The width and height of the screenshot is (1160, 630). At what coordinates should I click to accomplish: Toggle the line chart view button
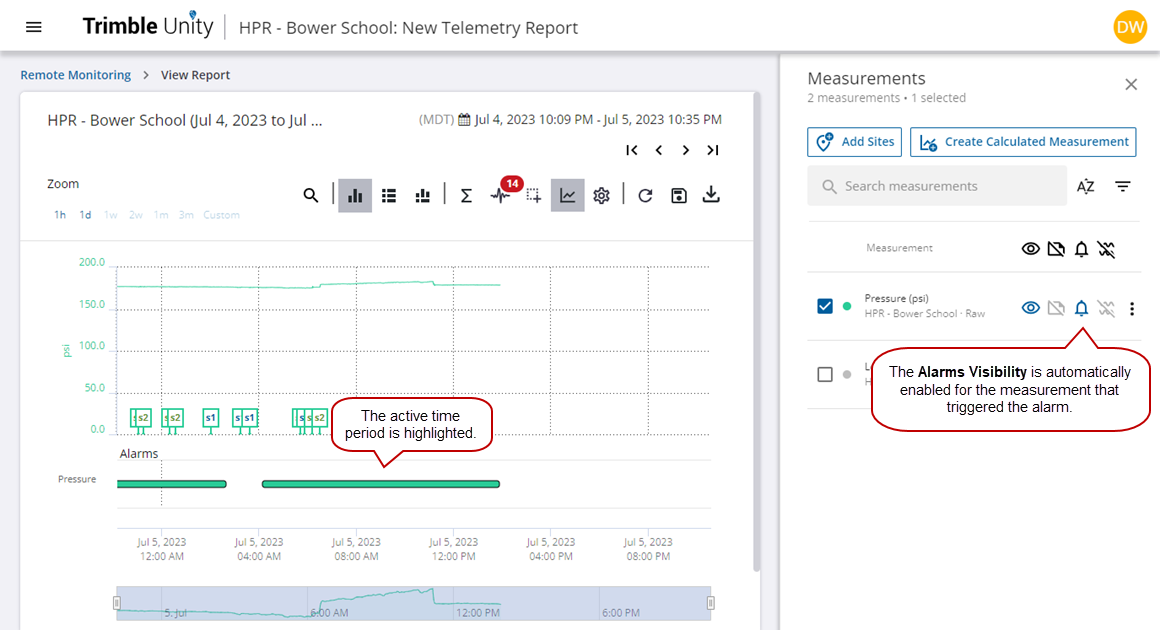(567, 195)
